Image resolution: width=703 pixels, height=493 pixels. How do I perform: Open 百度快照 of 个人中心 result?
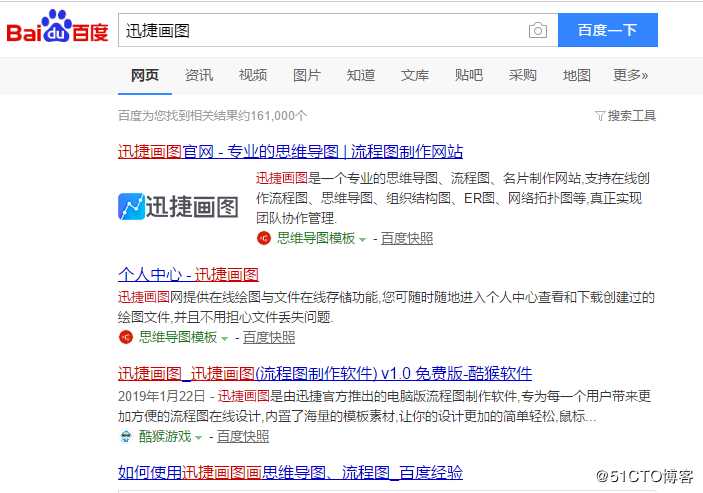click(269, 337)
